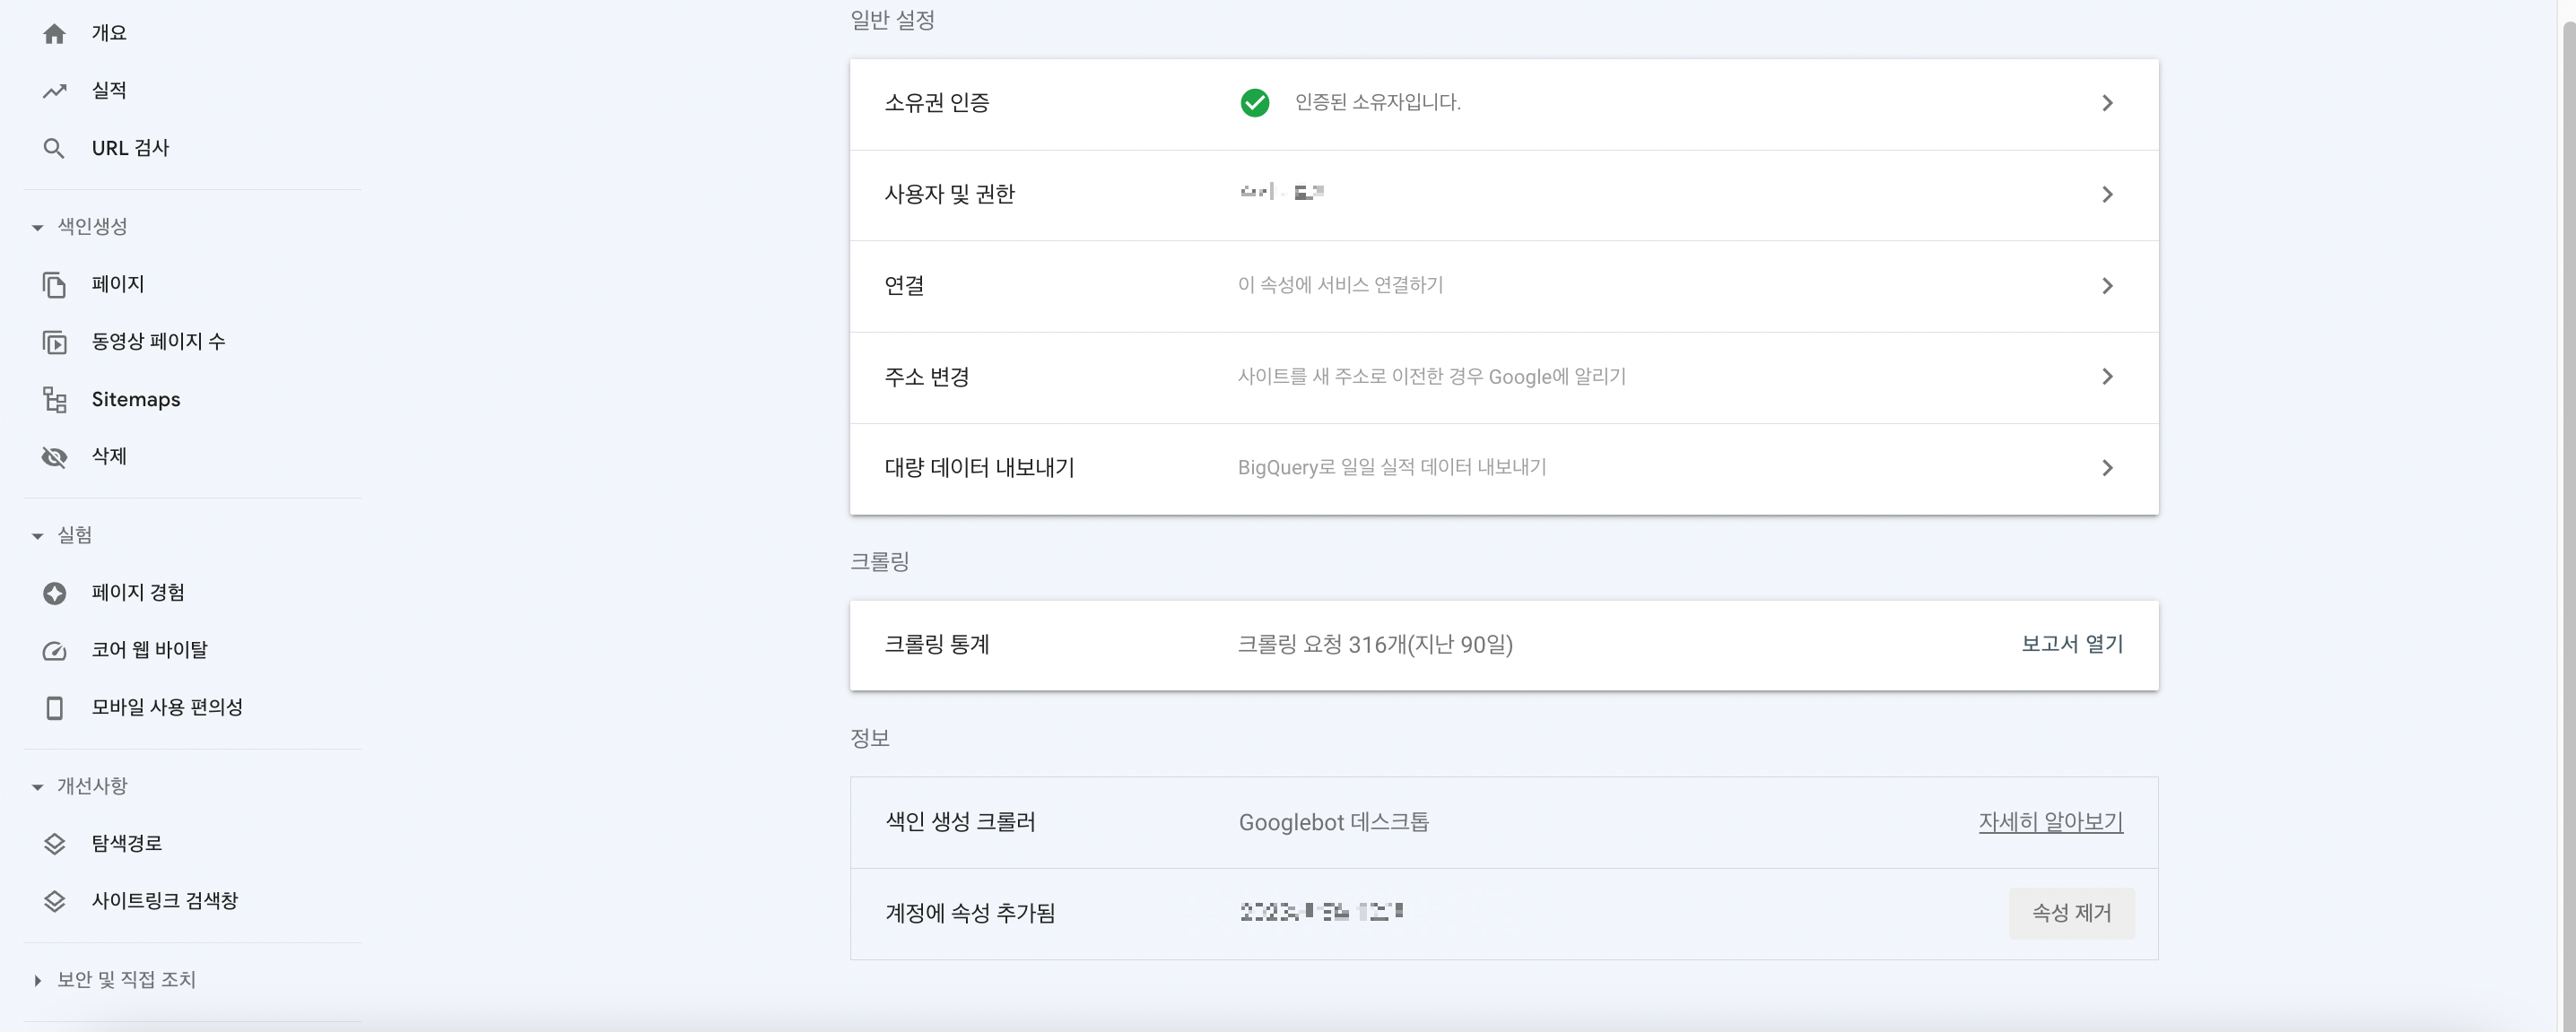The image size is (2576, 1032).
Task: Click the 코어 웹 바이탈 gauge icon
Action: point(54,650)
